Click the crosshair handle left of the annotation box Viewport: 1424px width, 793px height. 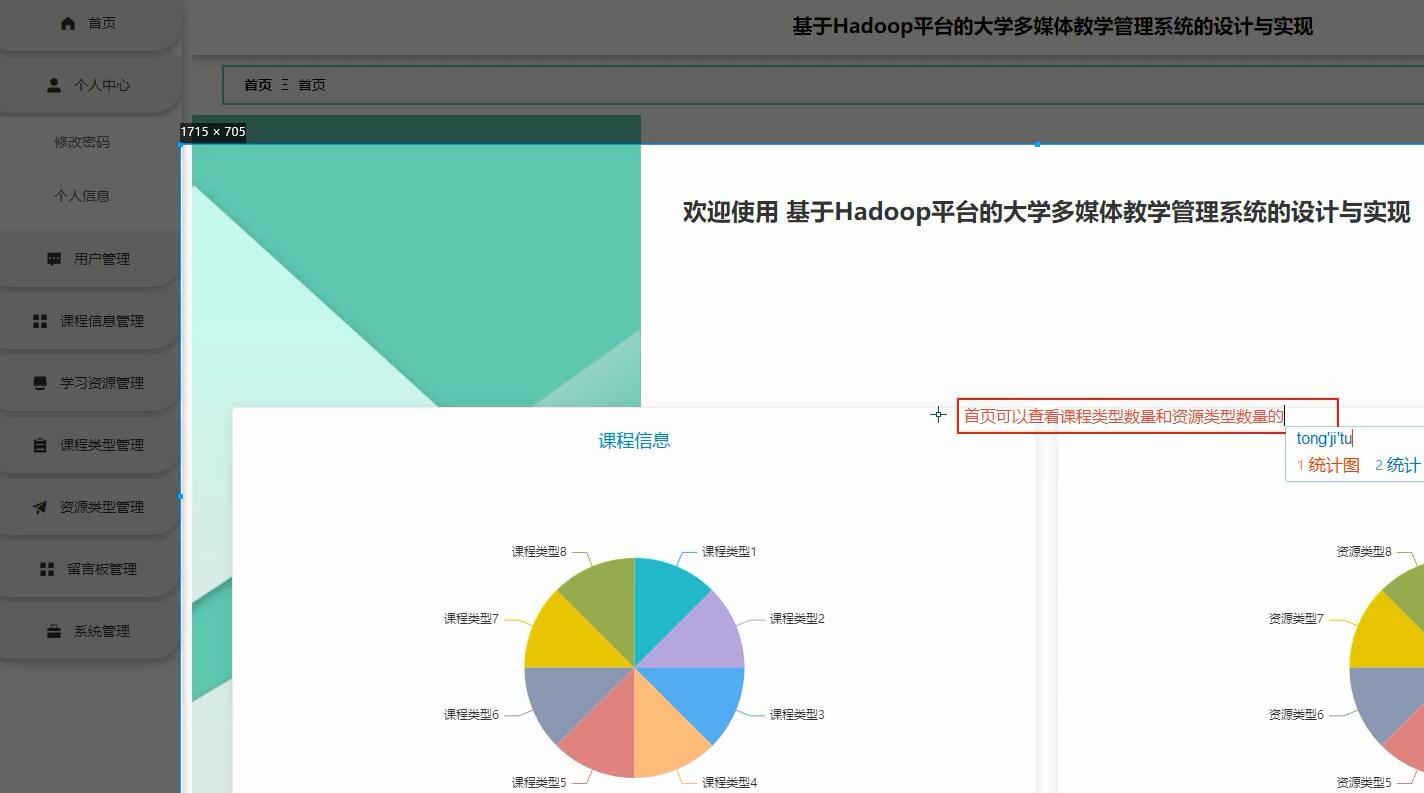938,414
